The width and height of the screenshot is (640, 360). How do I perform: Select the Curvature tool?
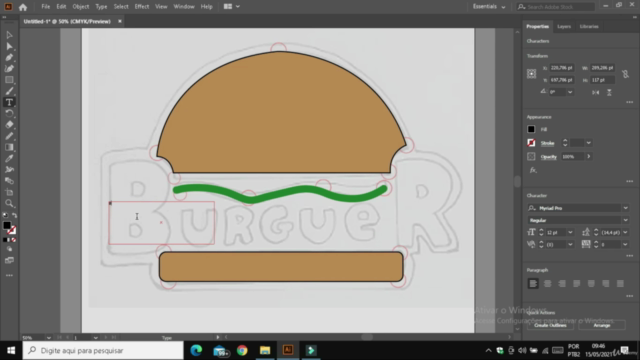(9, 69)
